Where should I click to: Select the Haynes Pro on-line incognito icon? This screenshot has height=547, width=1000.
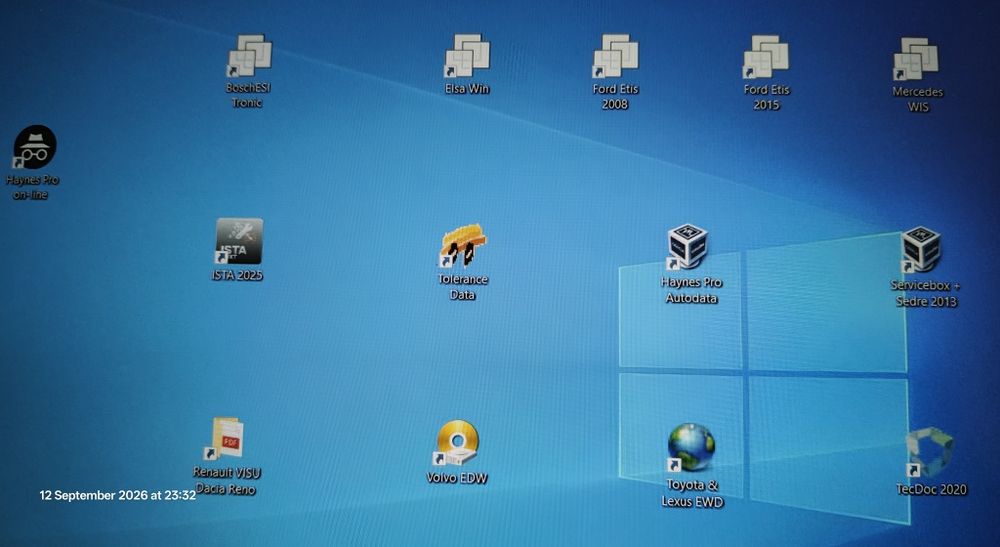pos(34,147)
